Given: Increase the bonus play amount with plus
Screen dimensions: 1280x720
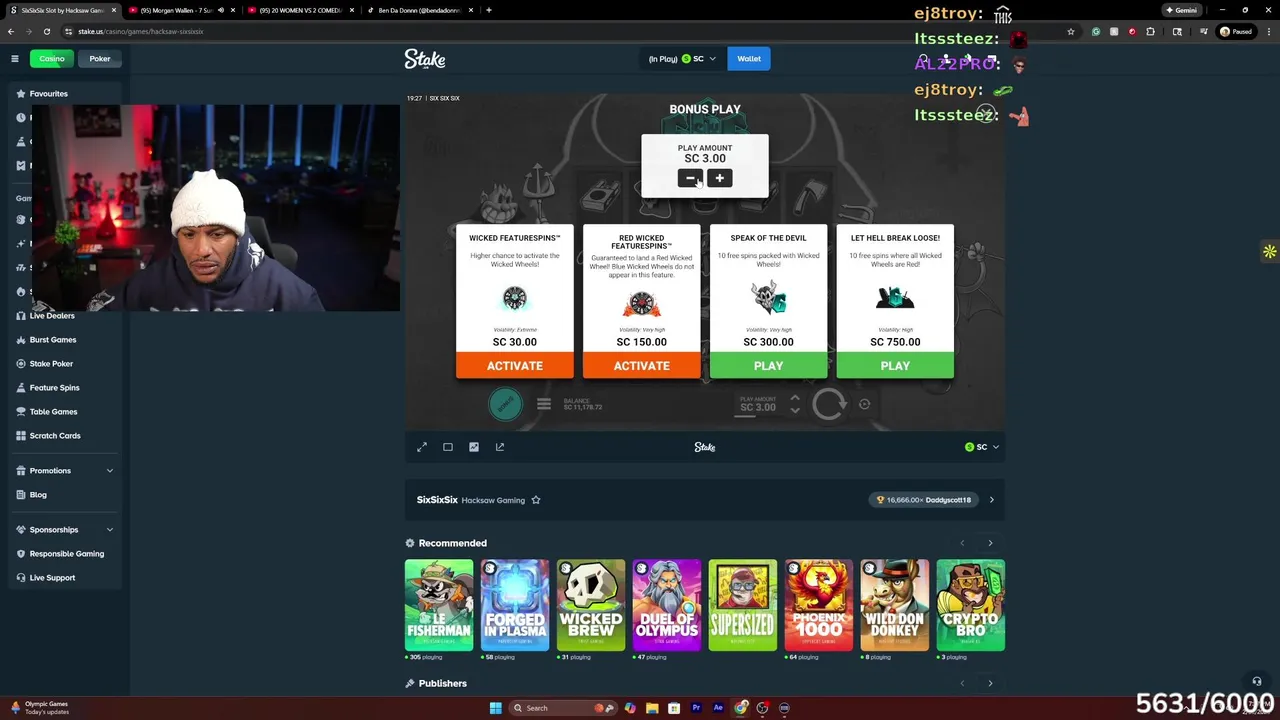Looking at the screenshot, I should click(720, 178).
